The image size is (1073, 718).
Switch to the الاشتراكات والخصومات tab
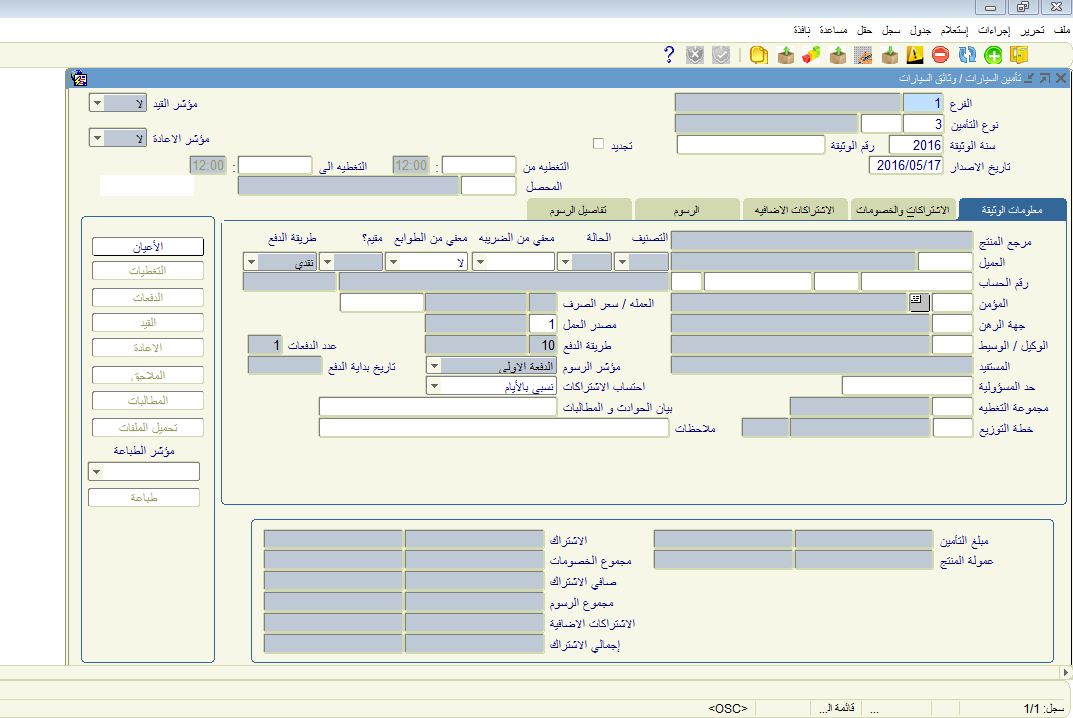(902, 209)
